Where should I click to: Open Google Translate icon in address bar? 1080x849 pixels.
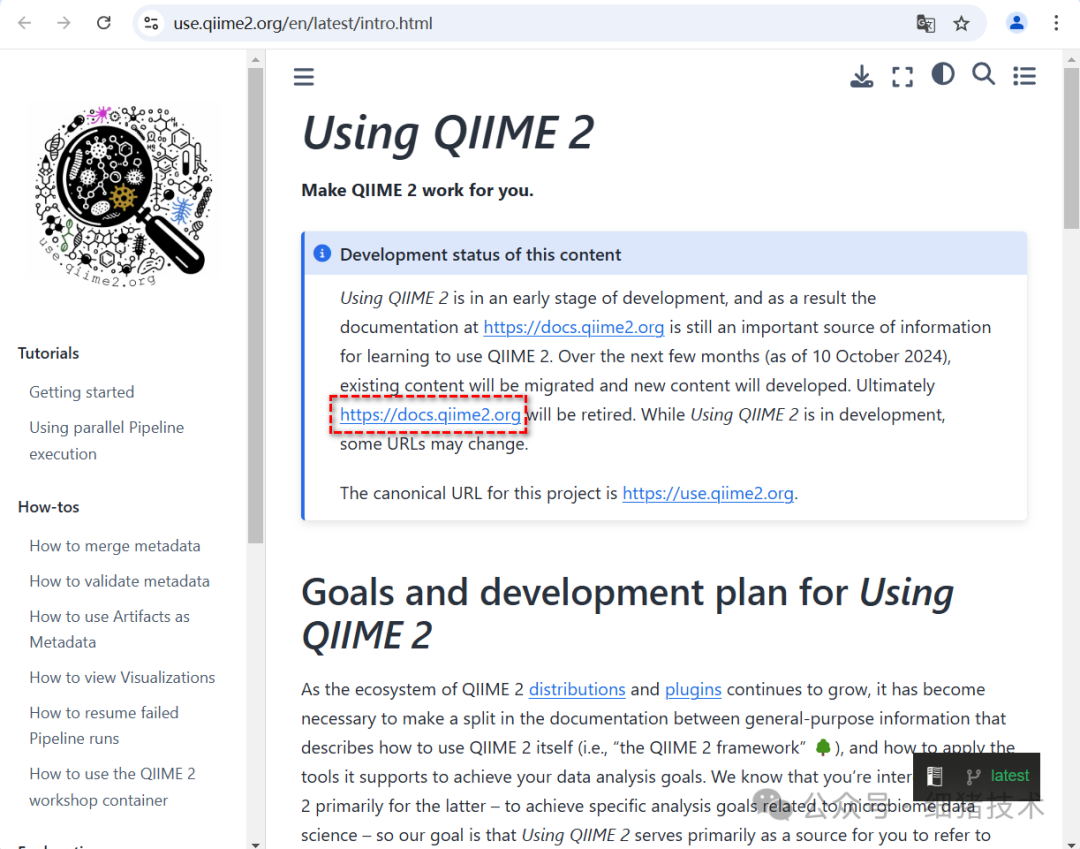tap(925, 23)
